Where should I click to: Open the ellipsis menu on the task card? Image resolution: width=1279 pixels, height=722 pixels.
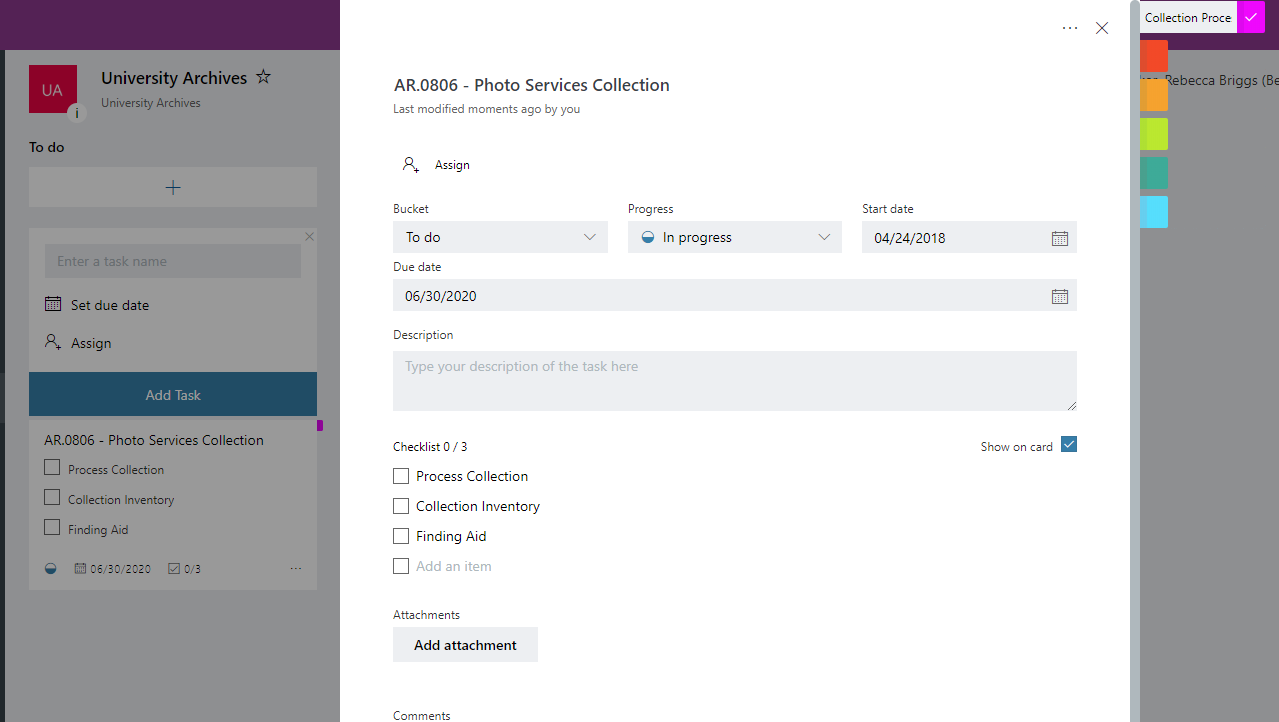click(295, 567)
